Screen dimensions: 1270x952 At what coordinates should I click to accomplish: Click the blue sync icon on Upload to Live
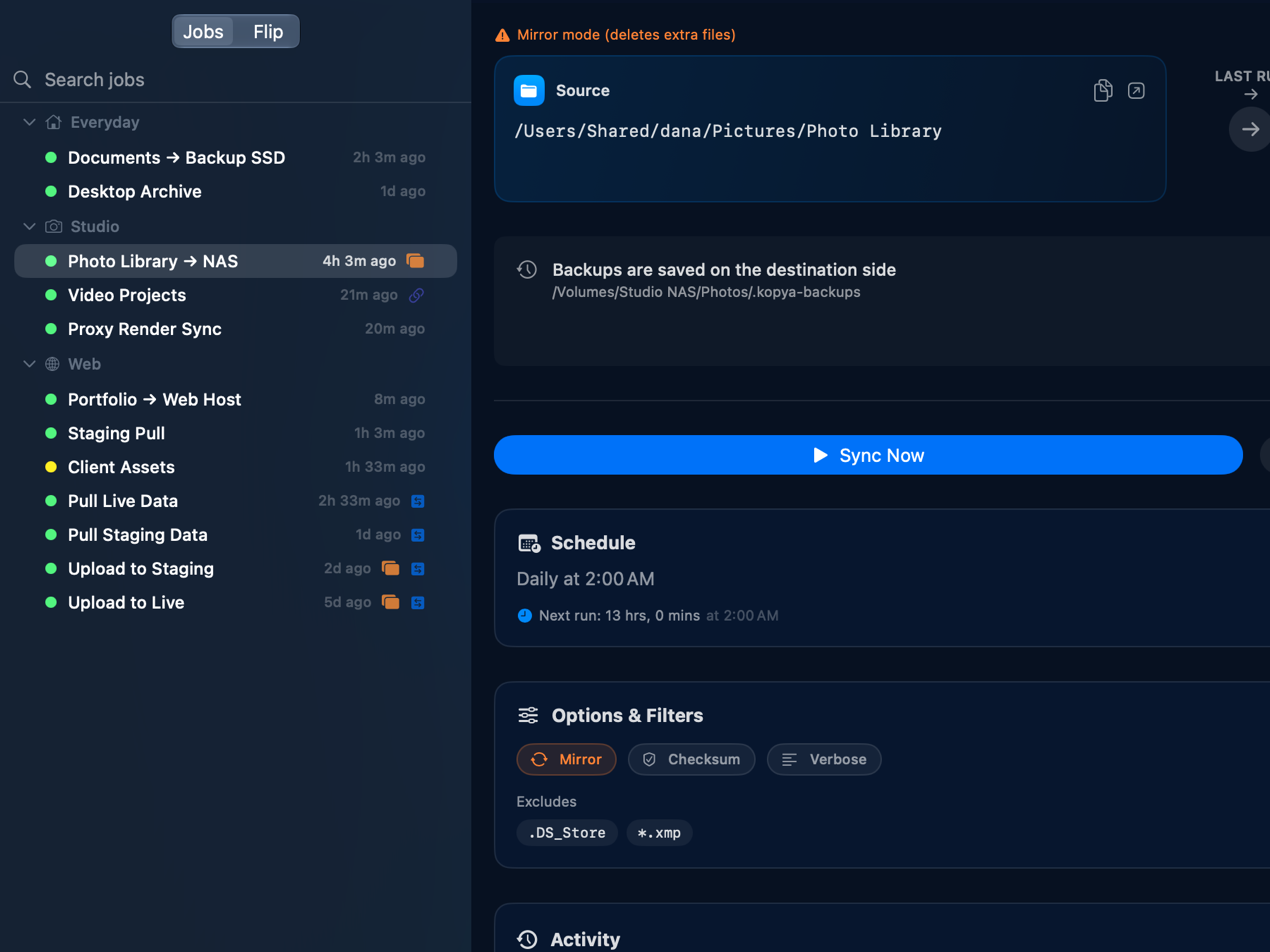pyautogui.click(x=418, y=603)
